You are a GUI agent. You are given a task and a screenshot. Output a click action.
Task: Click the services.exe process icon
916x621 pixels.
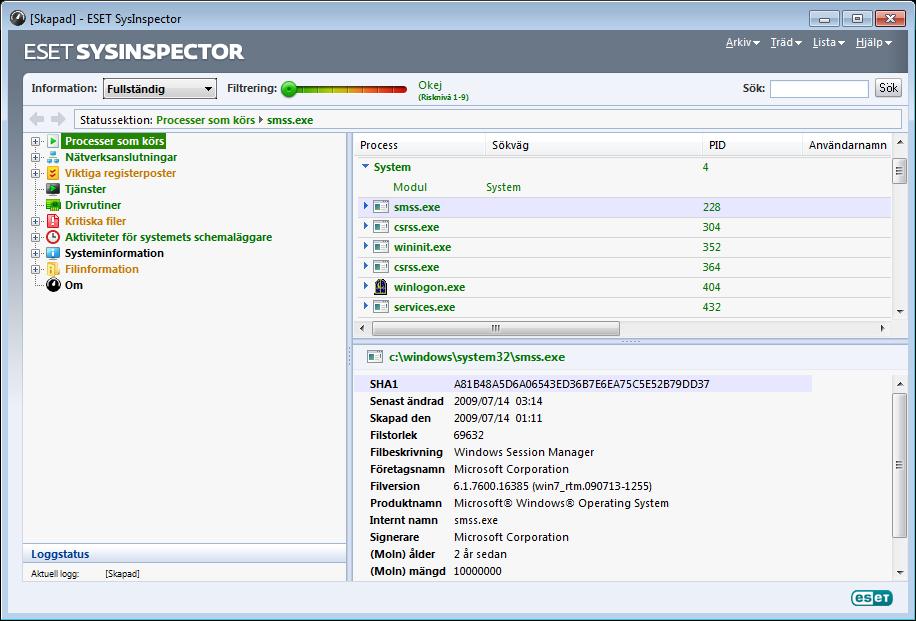(x=381, y=307)
